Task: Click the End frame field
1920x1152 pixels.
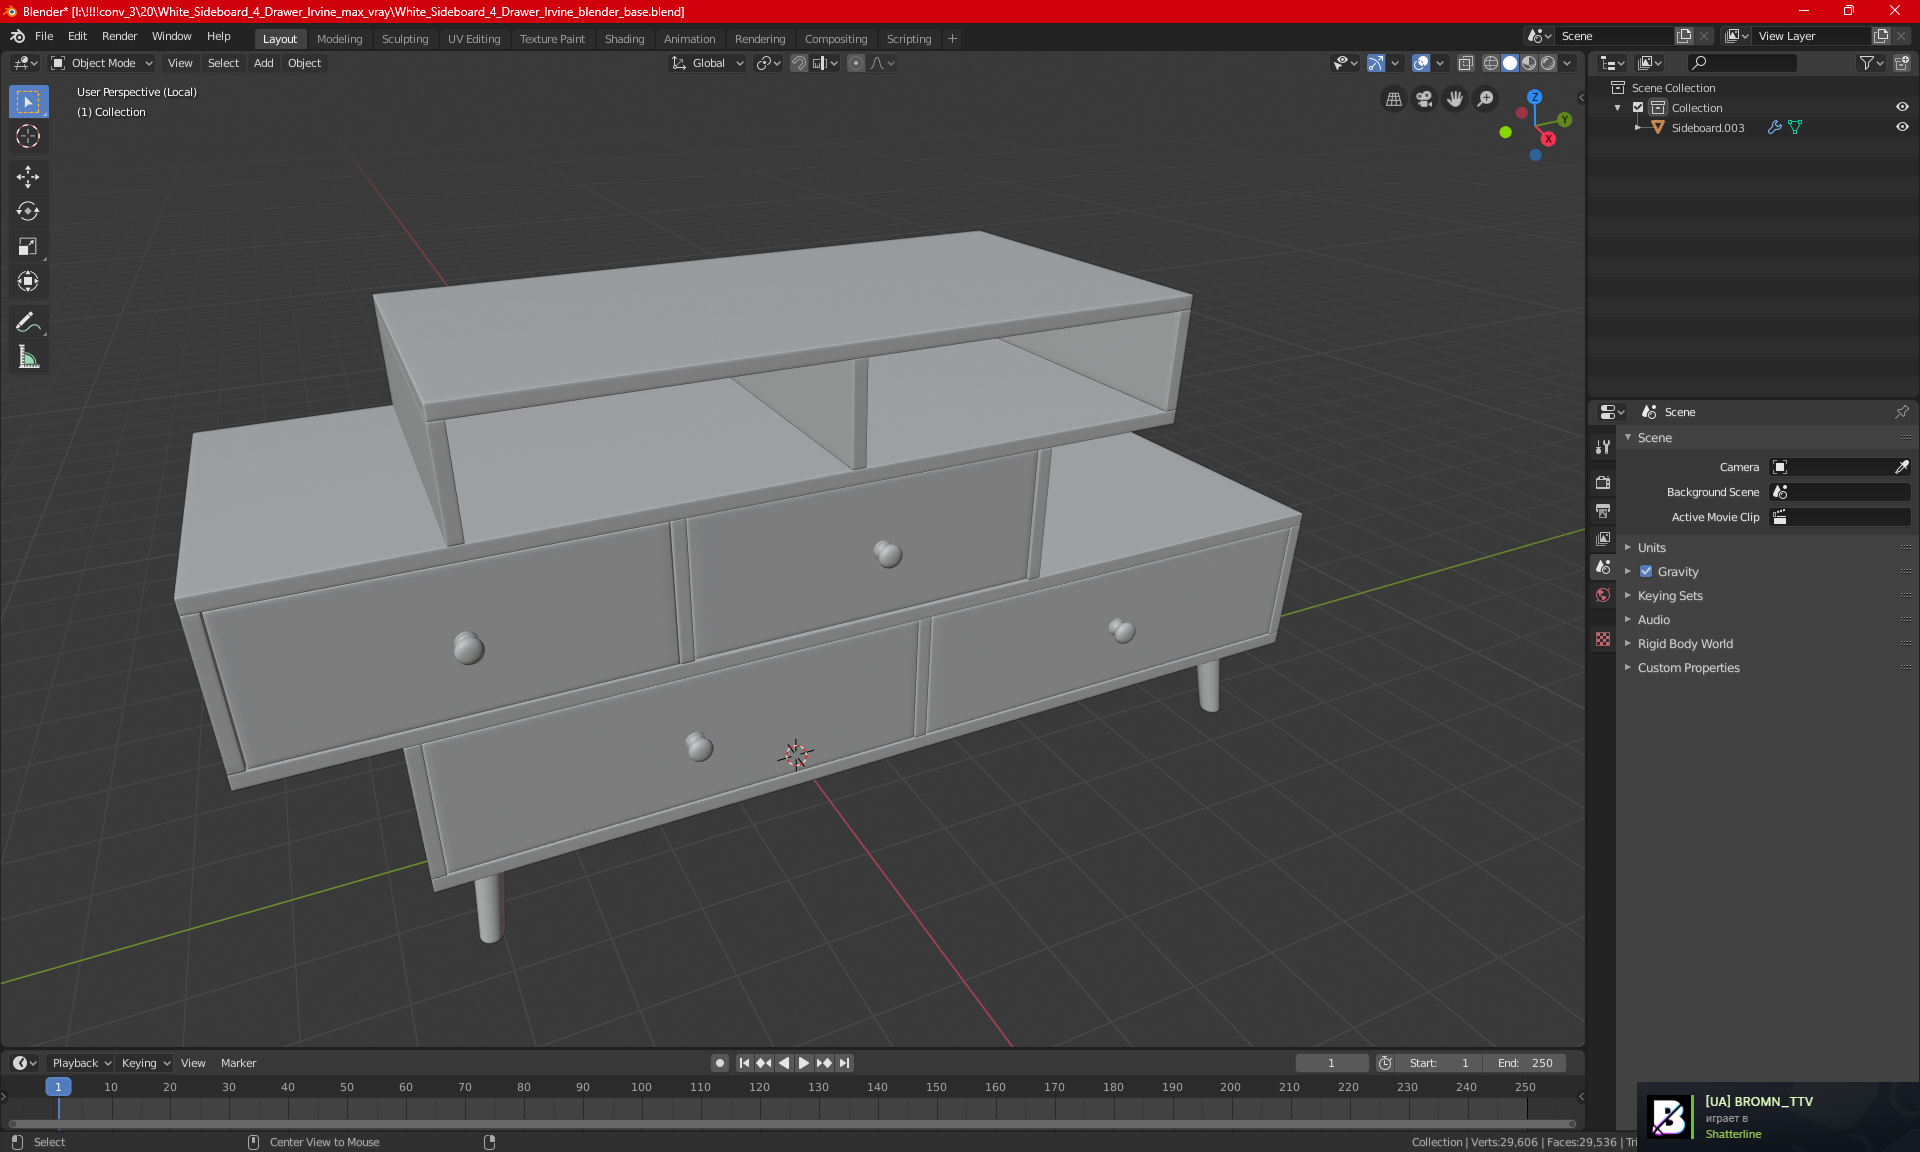Action: 1525,1063
